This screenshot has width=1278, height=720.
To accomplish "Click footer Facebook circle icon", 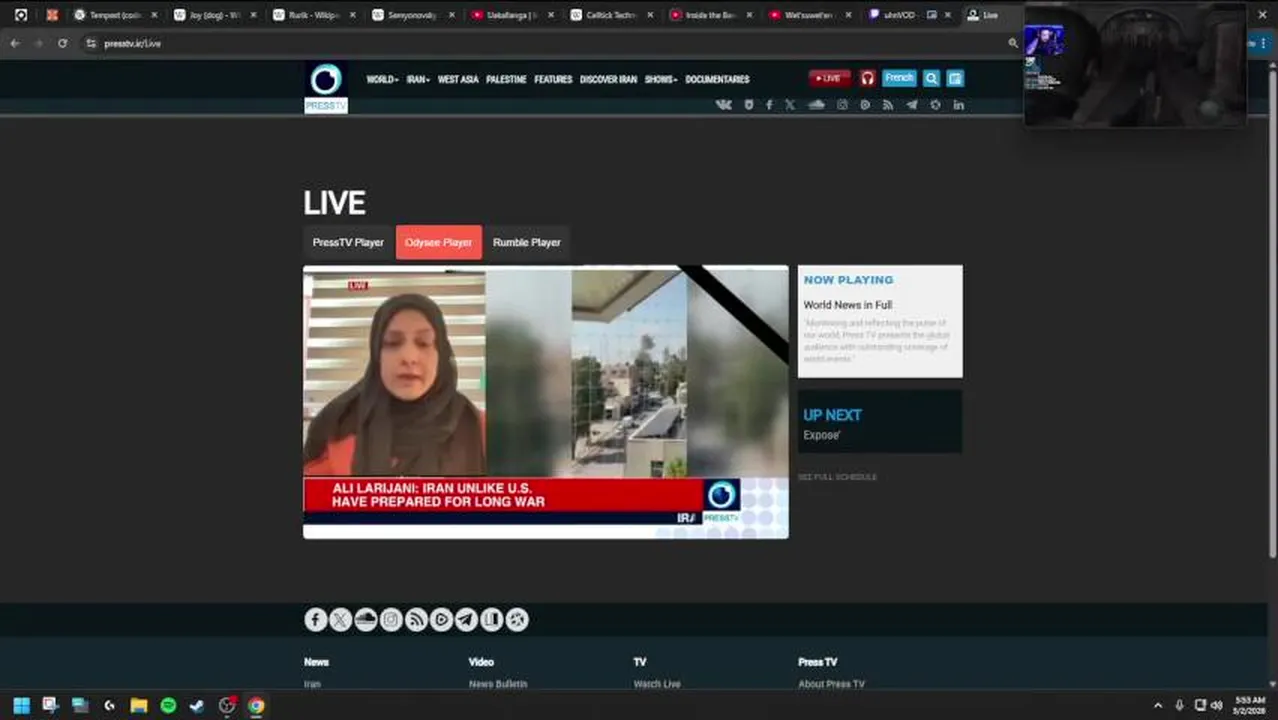I will click(316, 620).
